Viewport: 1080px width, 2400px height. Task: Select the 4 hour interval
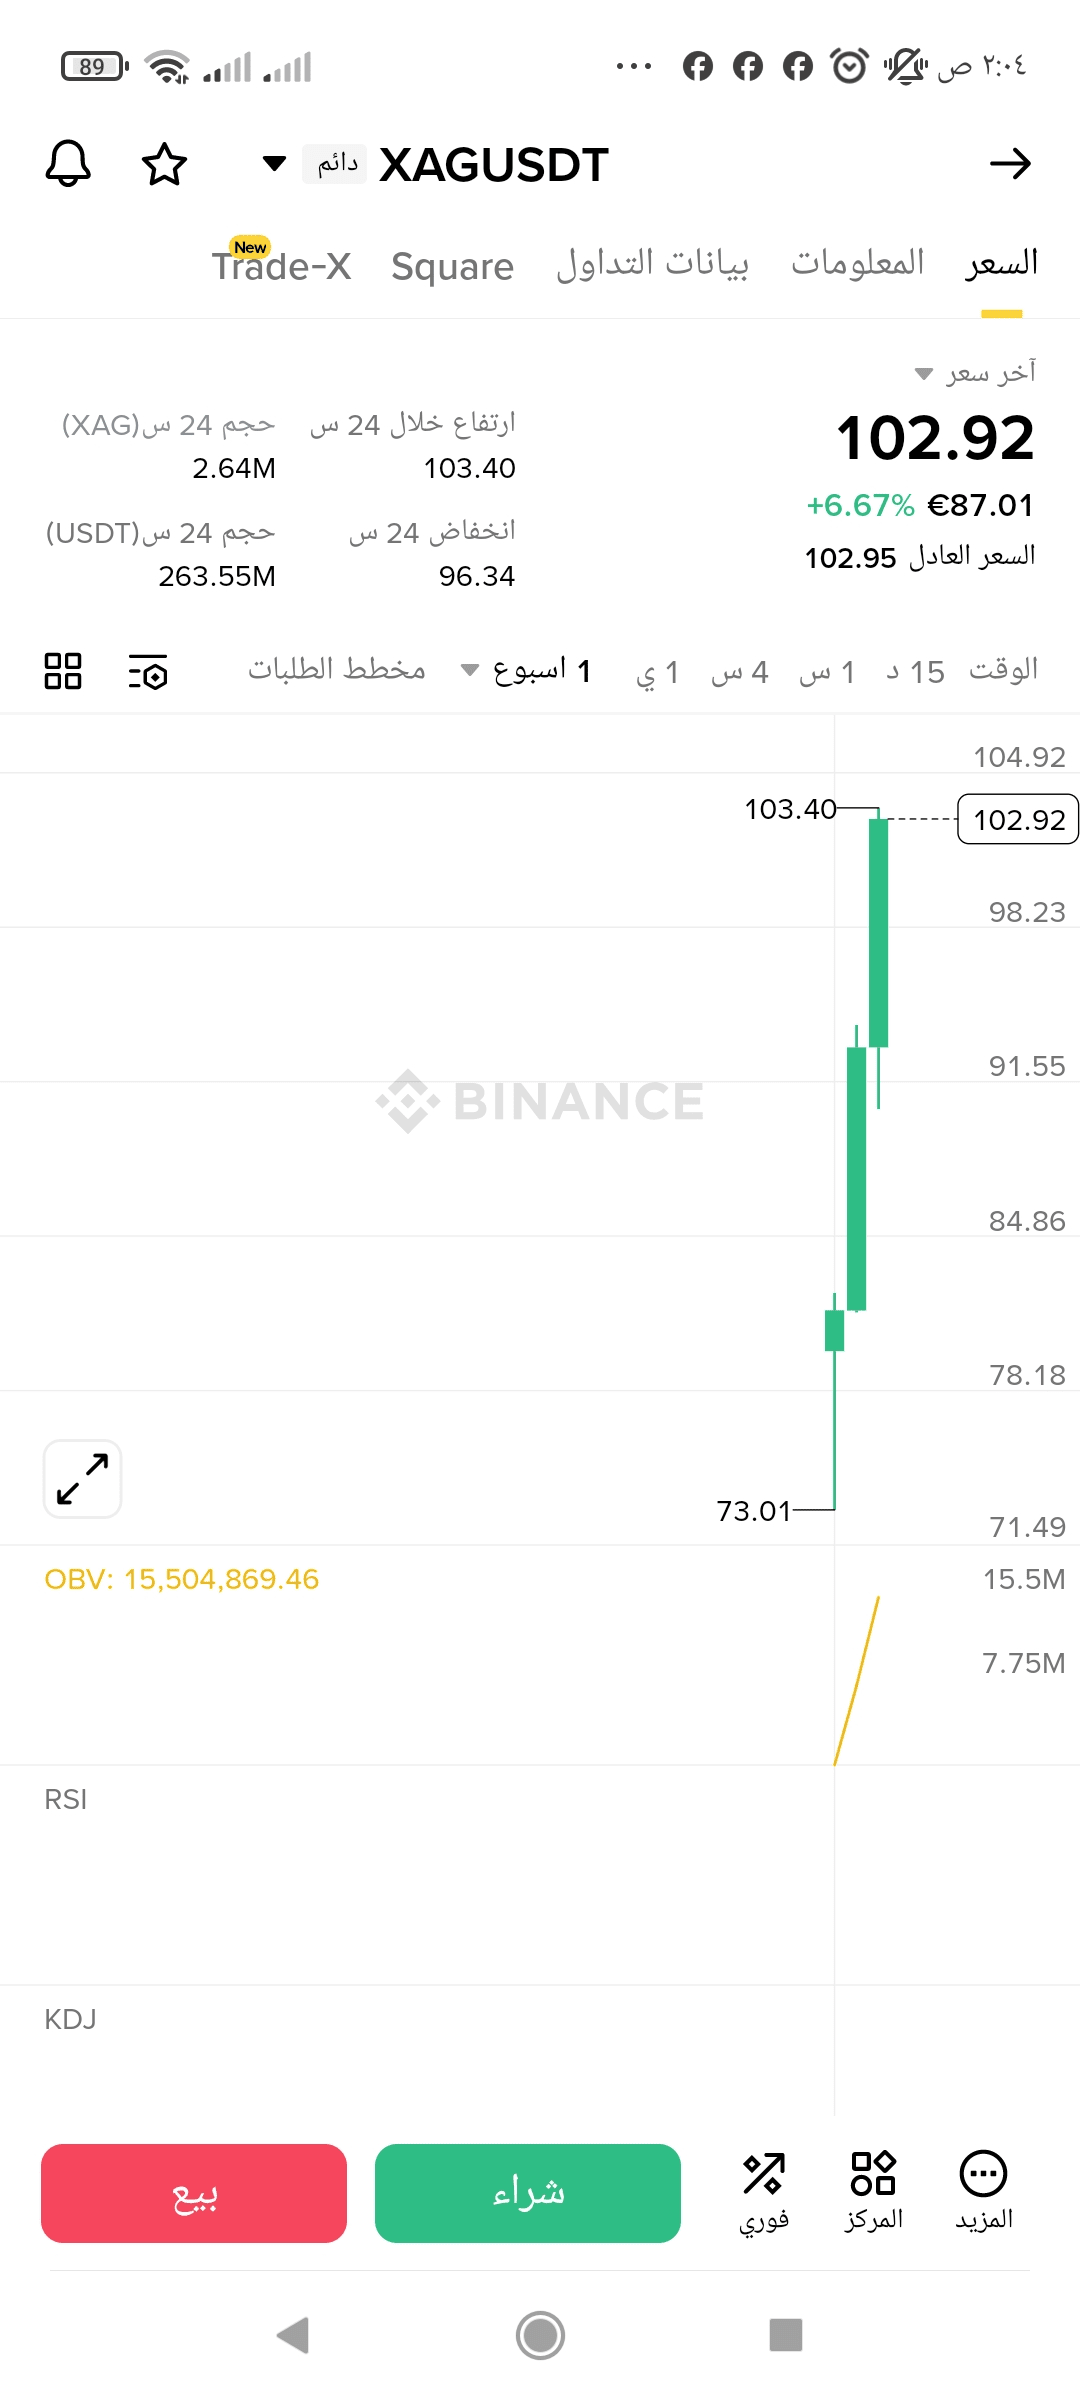coord(740,671)
